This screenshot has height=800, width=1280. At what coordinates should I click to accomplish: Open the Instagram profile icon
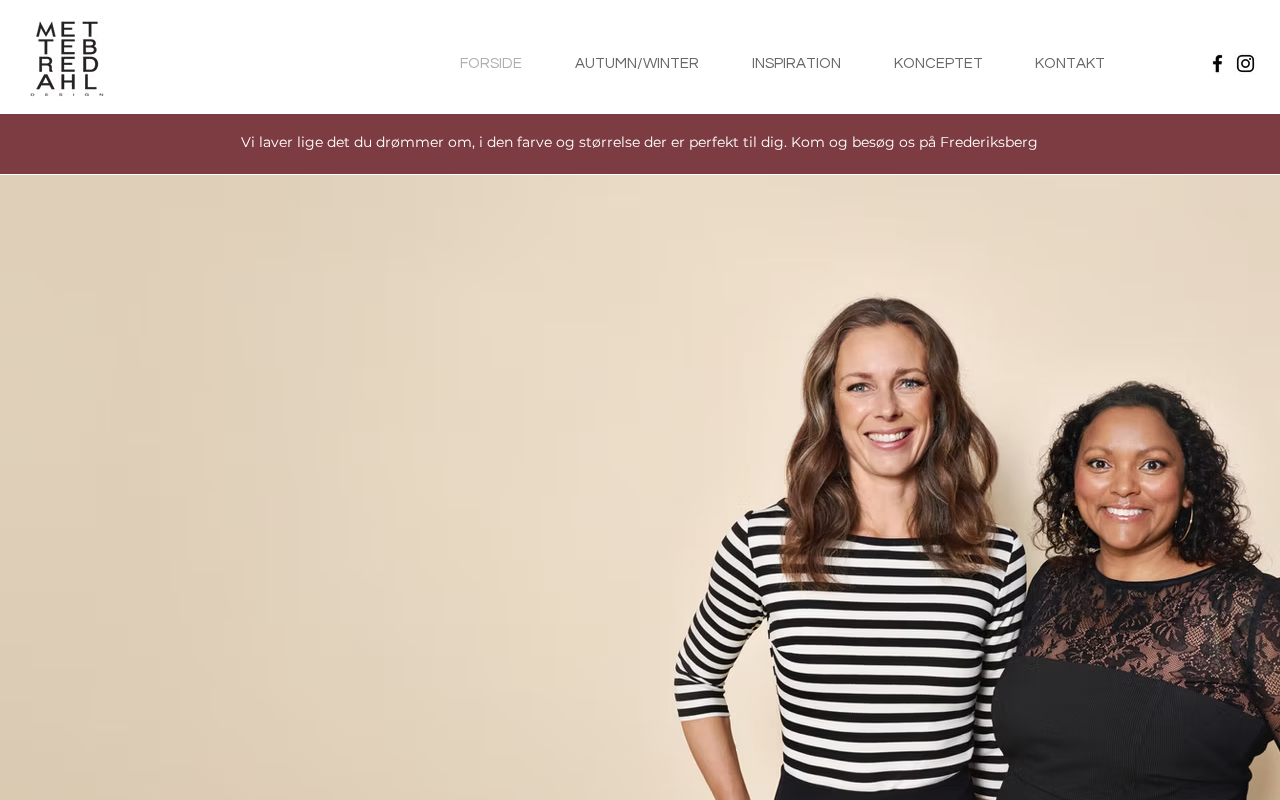(1245, 63)
